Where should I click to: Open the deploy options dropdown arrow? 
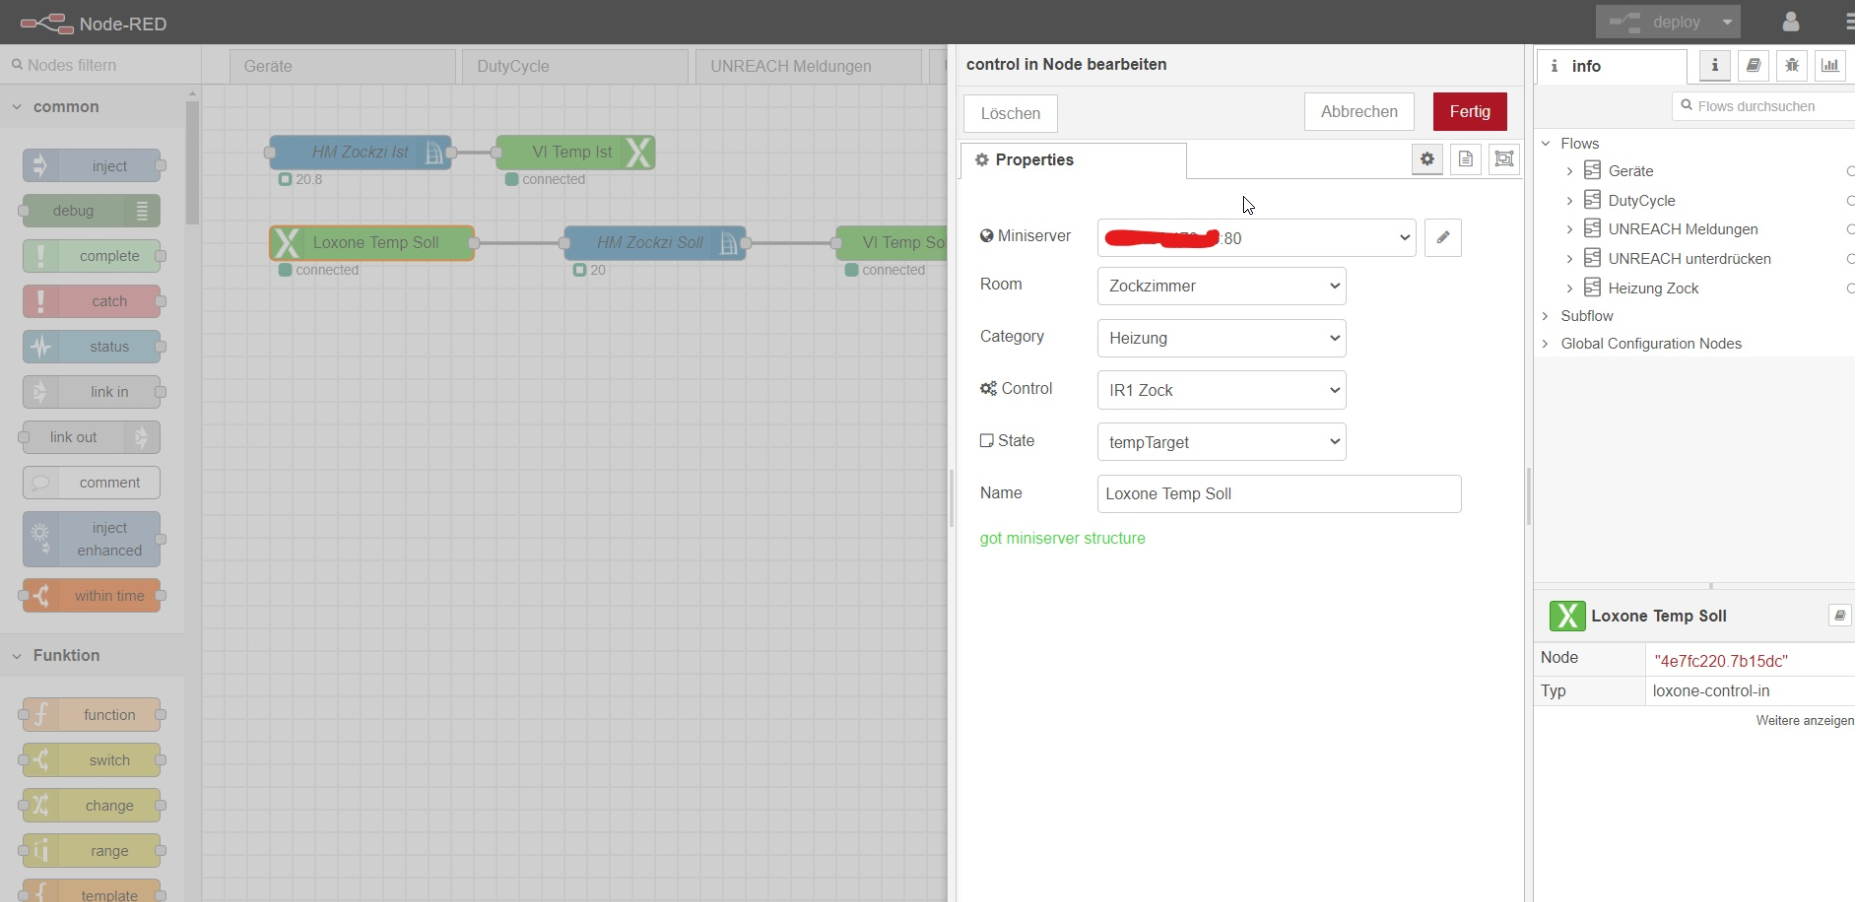pyautogui.click(x=1727, y=22)
